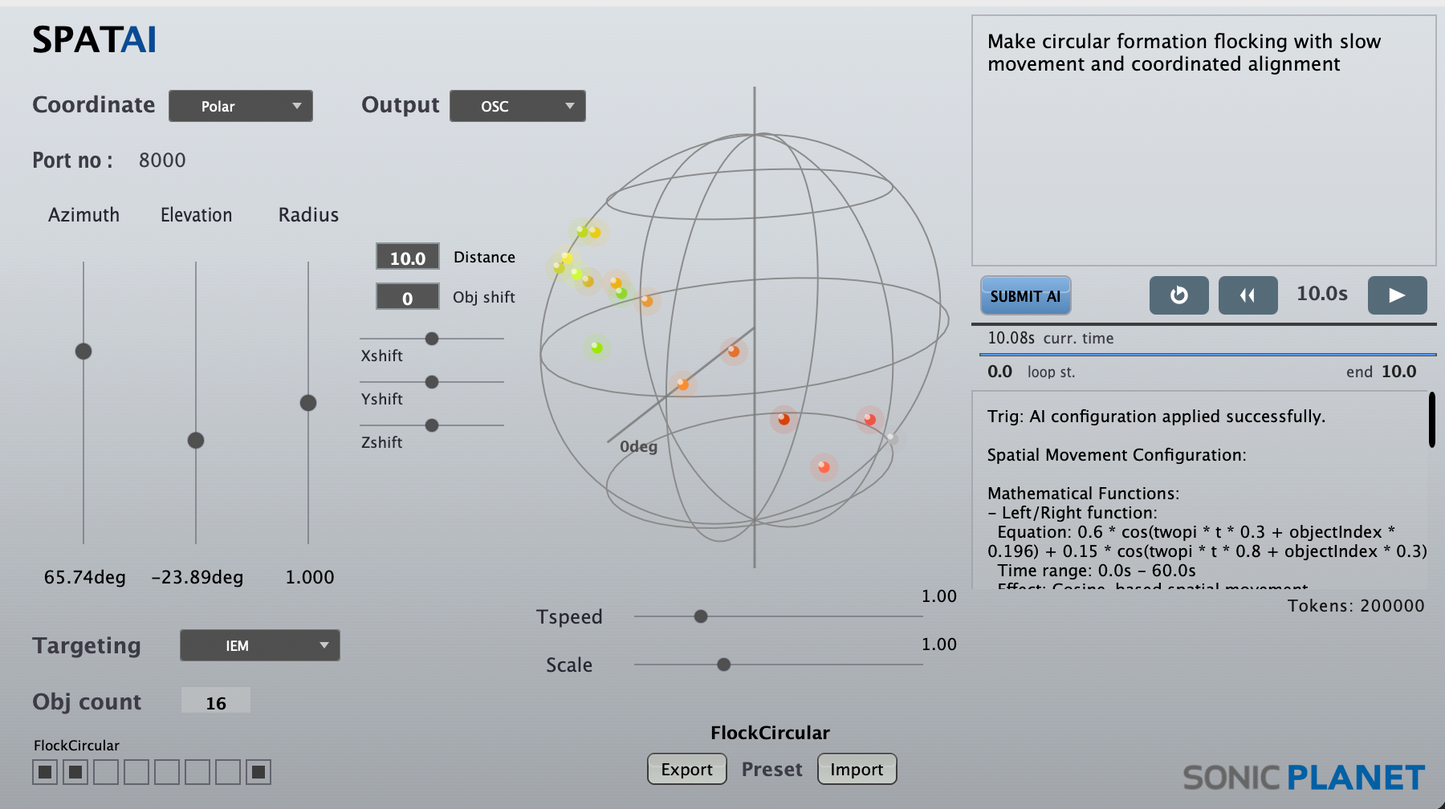This screenshot has width=1445, height=809.
Task: Click the Export preset button
Action: (x=686, y=769)
